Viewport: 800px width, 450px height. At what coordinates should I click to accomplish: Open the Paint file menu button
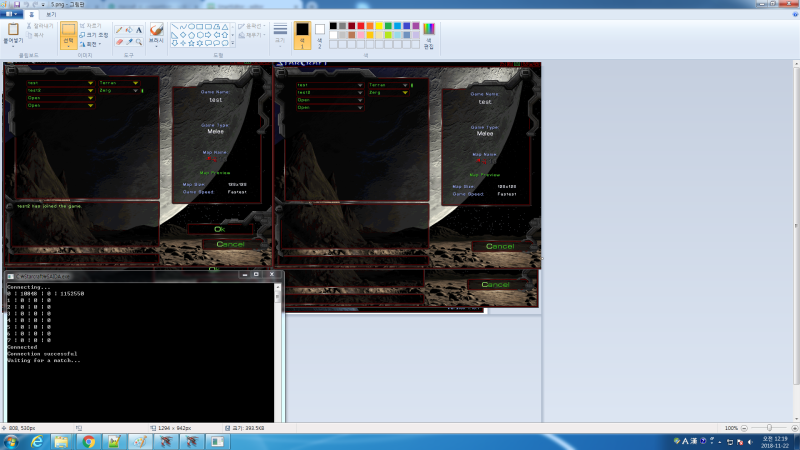pyautogui.click(x=11, y=14)
